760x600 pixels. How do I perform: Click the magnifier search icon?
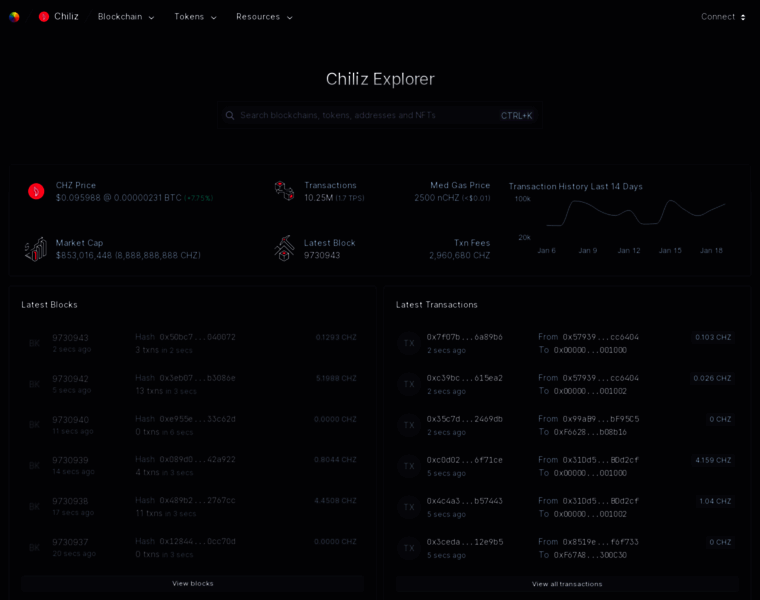(230, 115)
